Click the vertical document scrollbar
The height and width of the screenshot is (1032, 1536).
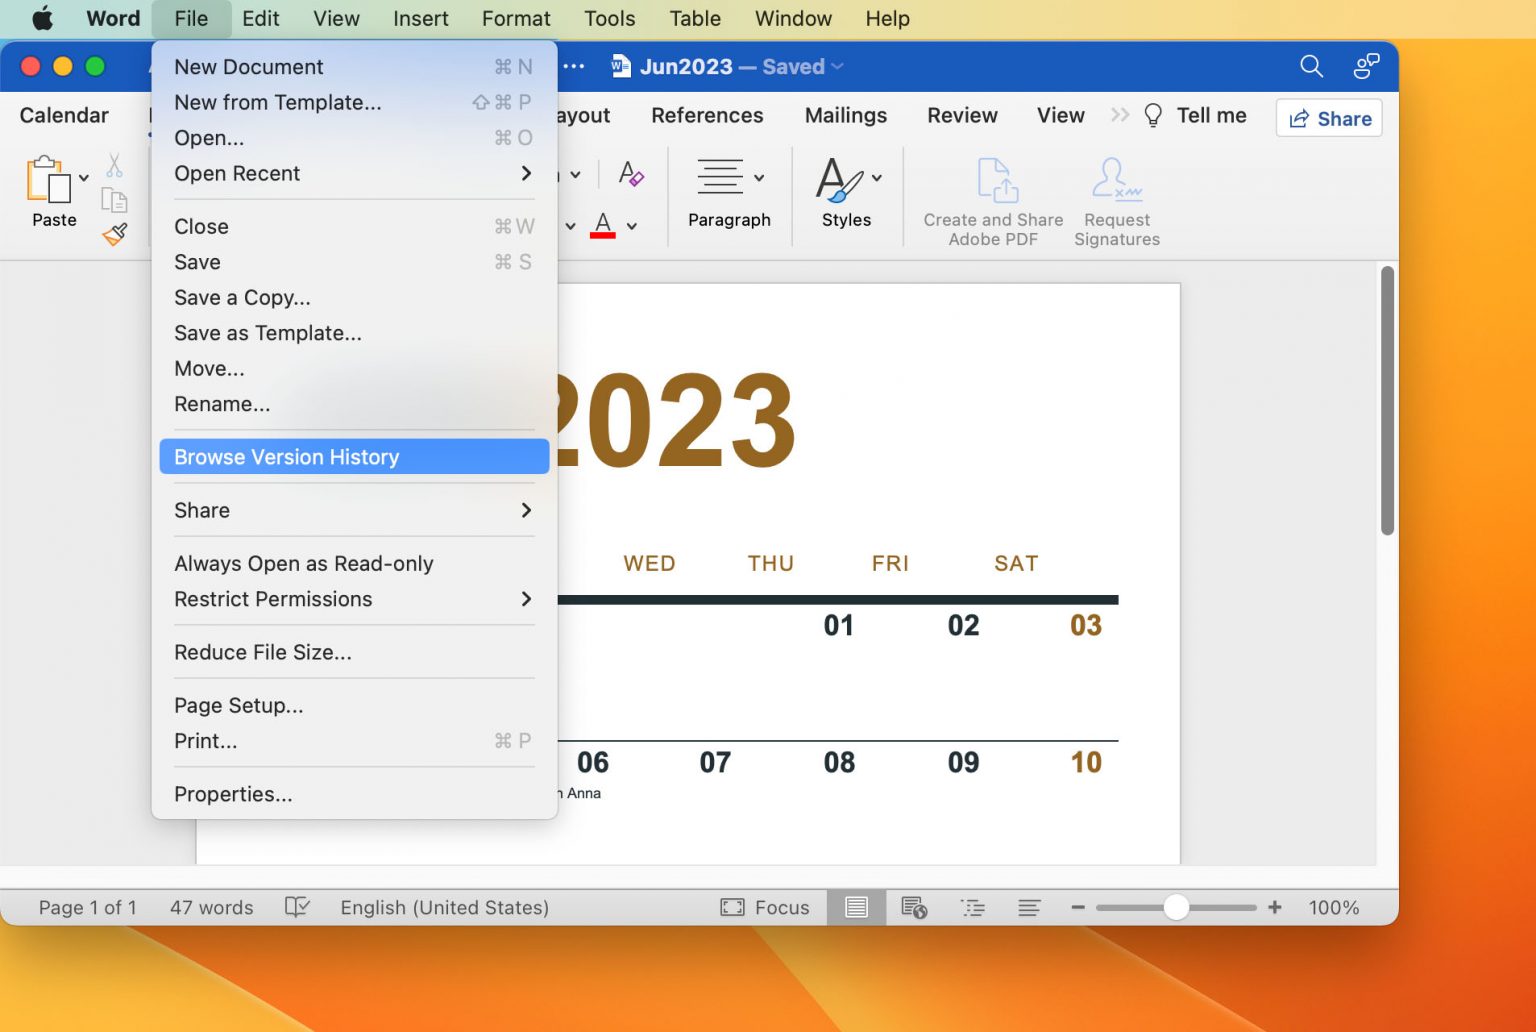click(x=1388, y=400)
